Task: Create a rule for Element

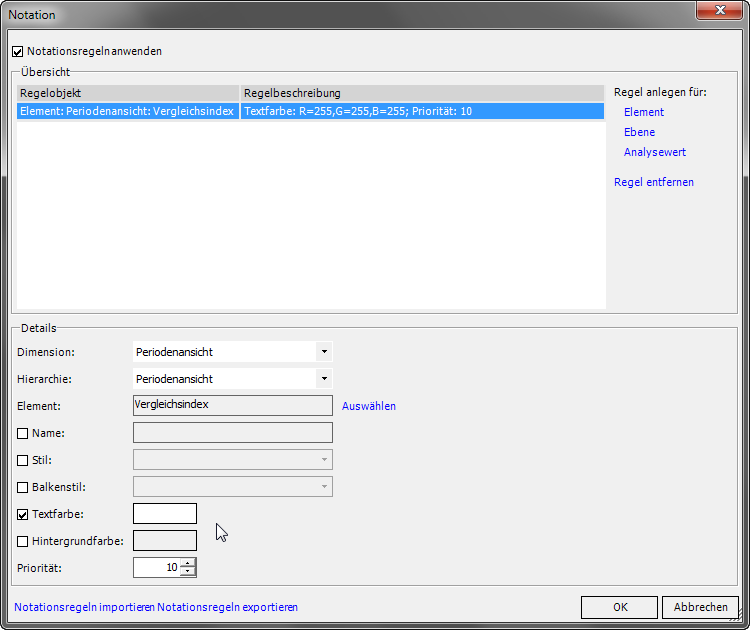Action: tap(643, 112)
